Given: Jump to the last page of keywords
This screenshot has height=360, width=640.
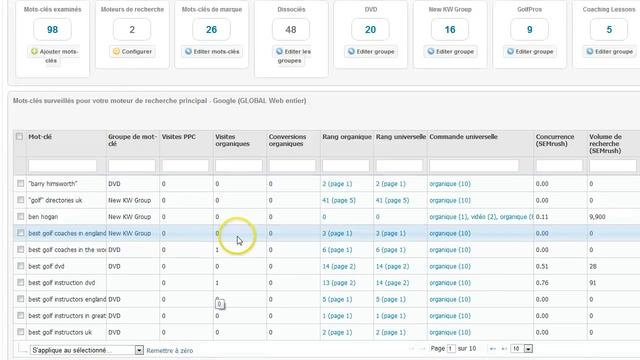Looking at the screenshot, I should tap(504, 349).
